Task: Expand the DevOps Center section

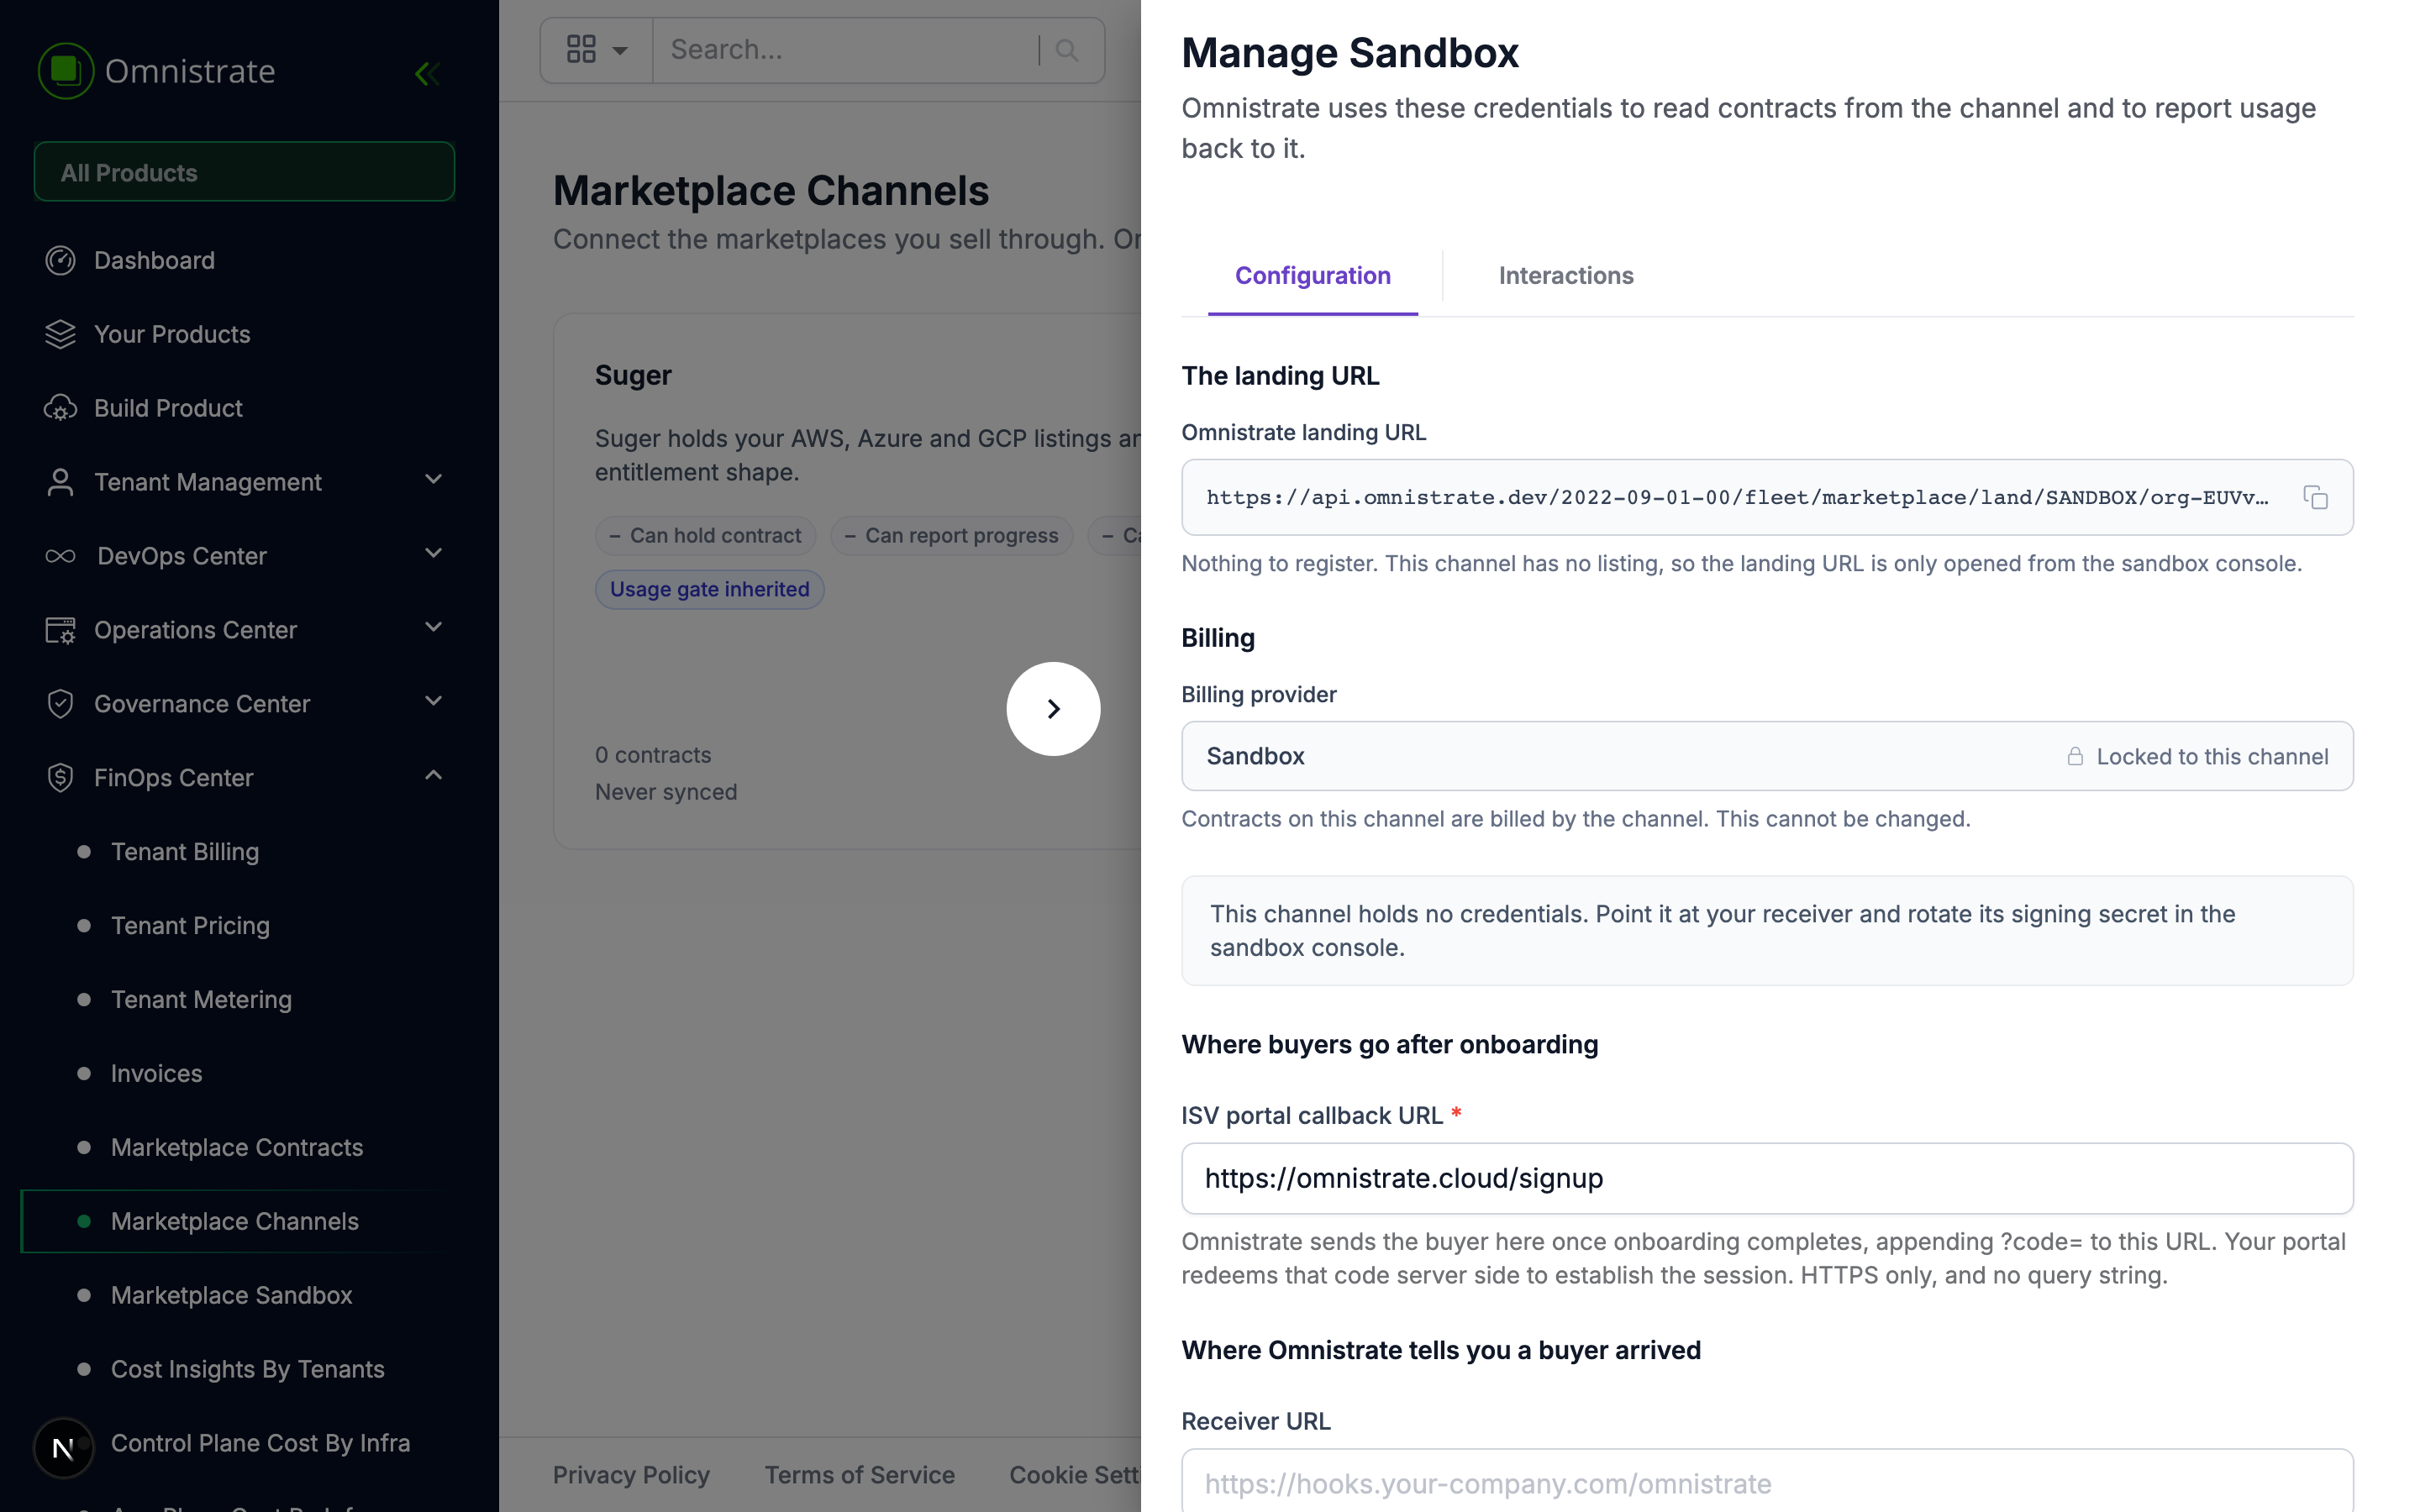Action: 433,554
